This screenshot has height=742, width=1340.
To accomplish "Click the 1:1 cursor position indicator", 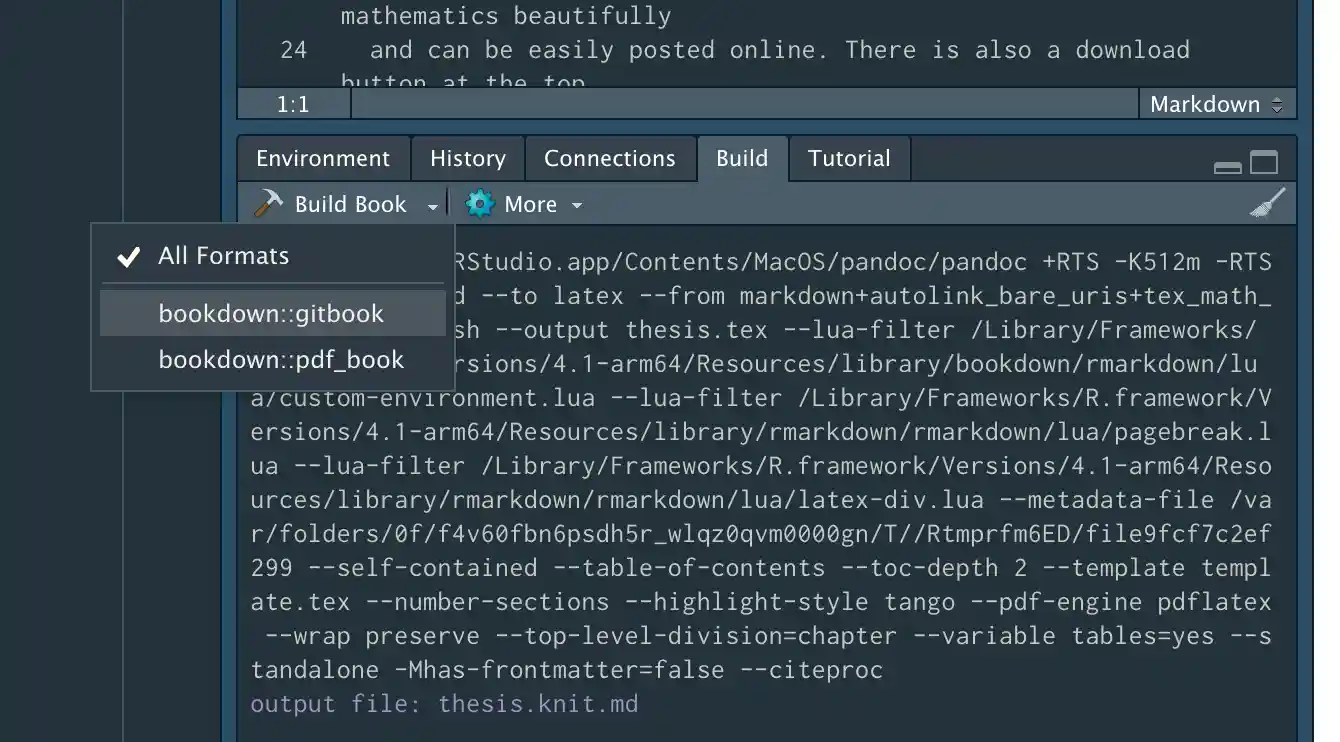I will click(x=293, y=104).
